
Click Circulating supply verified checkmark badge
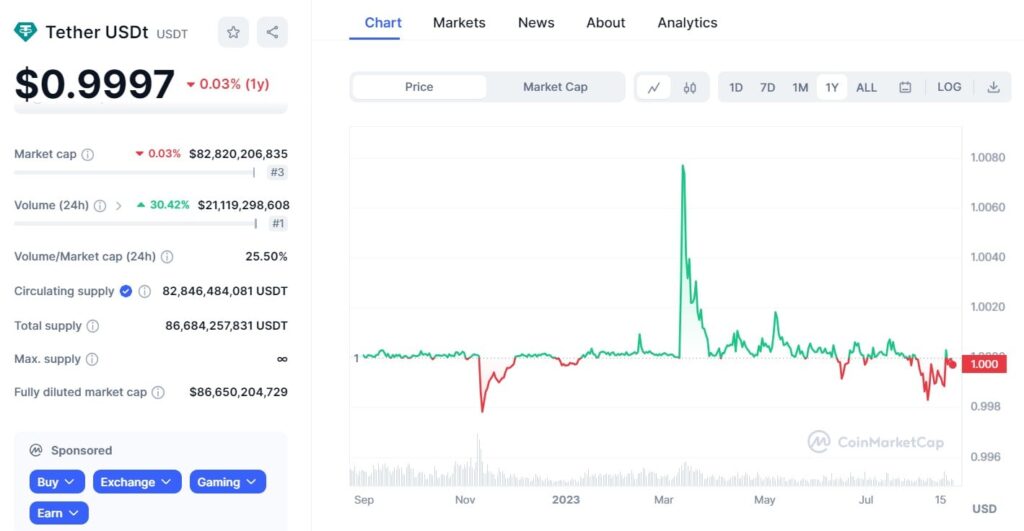126,291
